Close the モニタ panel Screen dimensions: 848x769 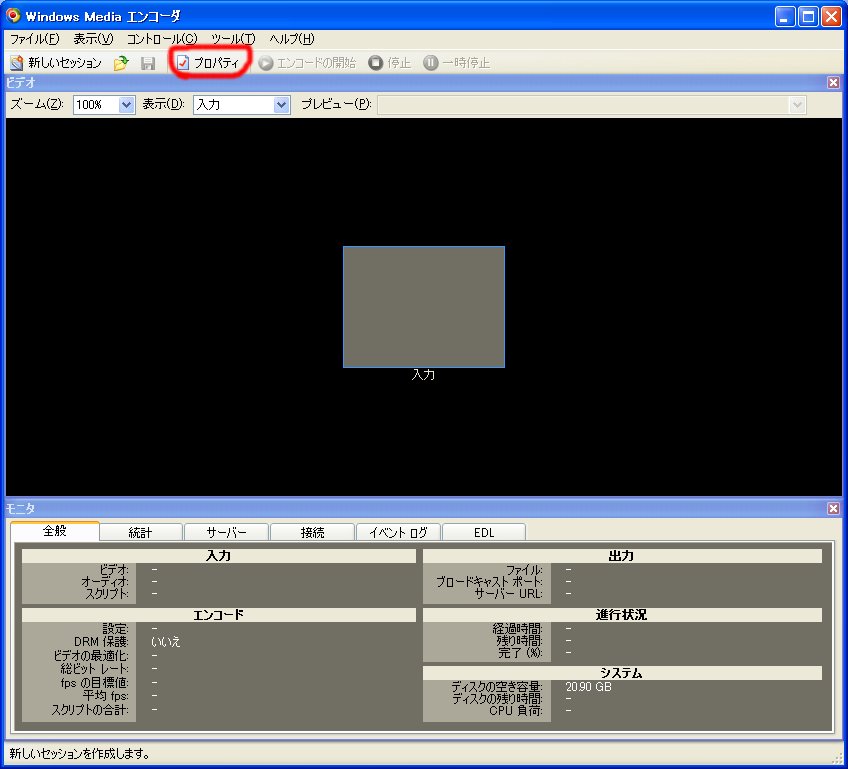point(833,508)
